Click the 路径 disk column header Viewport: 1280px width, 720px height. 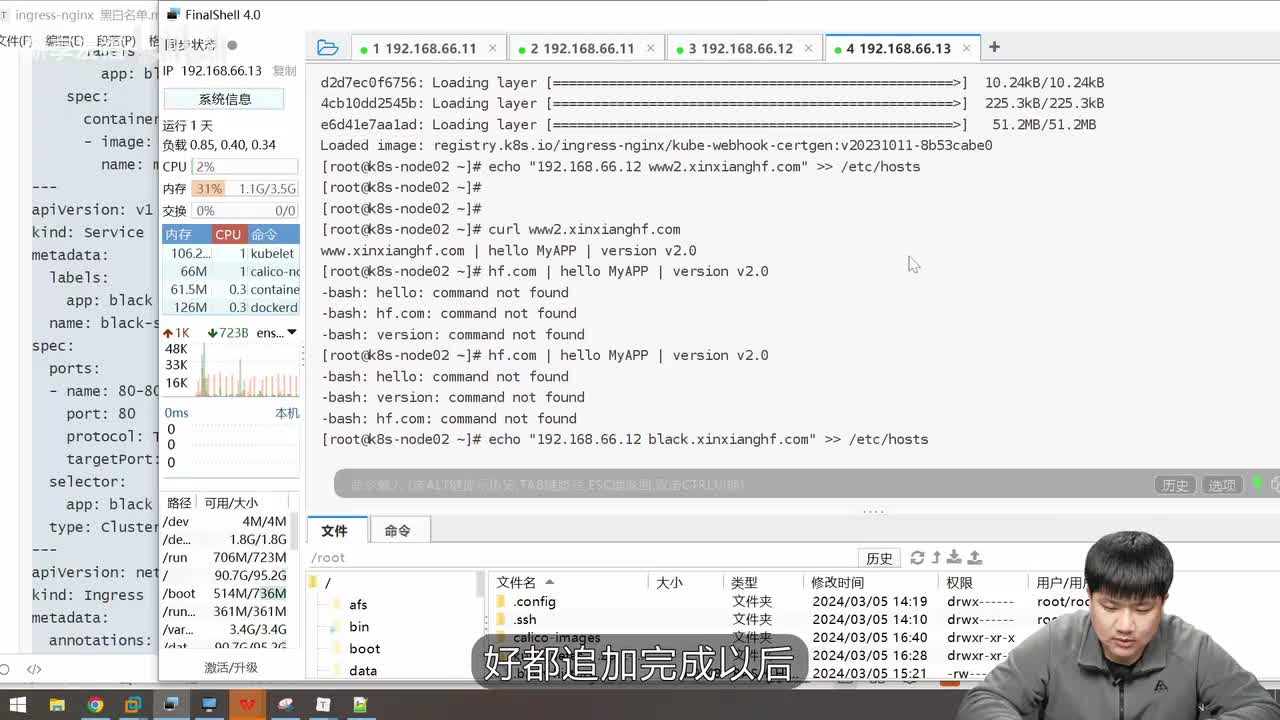(x=179, y=503)
